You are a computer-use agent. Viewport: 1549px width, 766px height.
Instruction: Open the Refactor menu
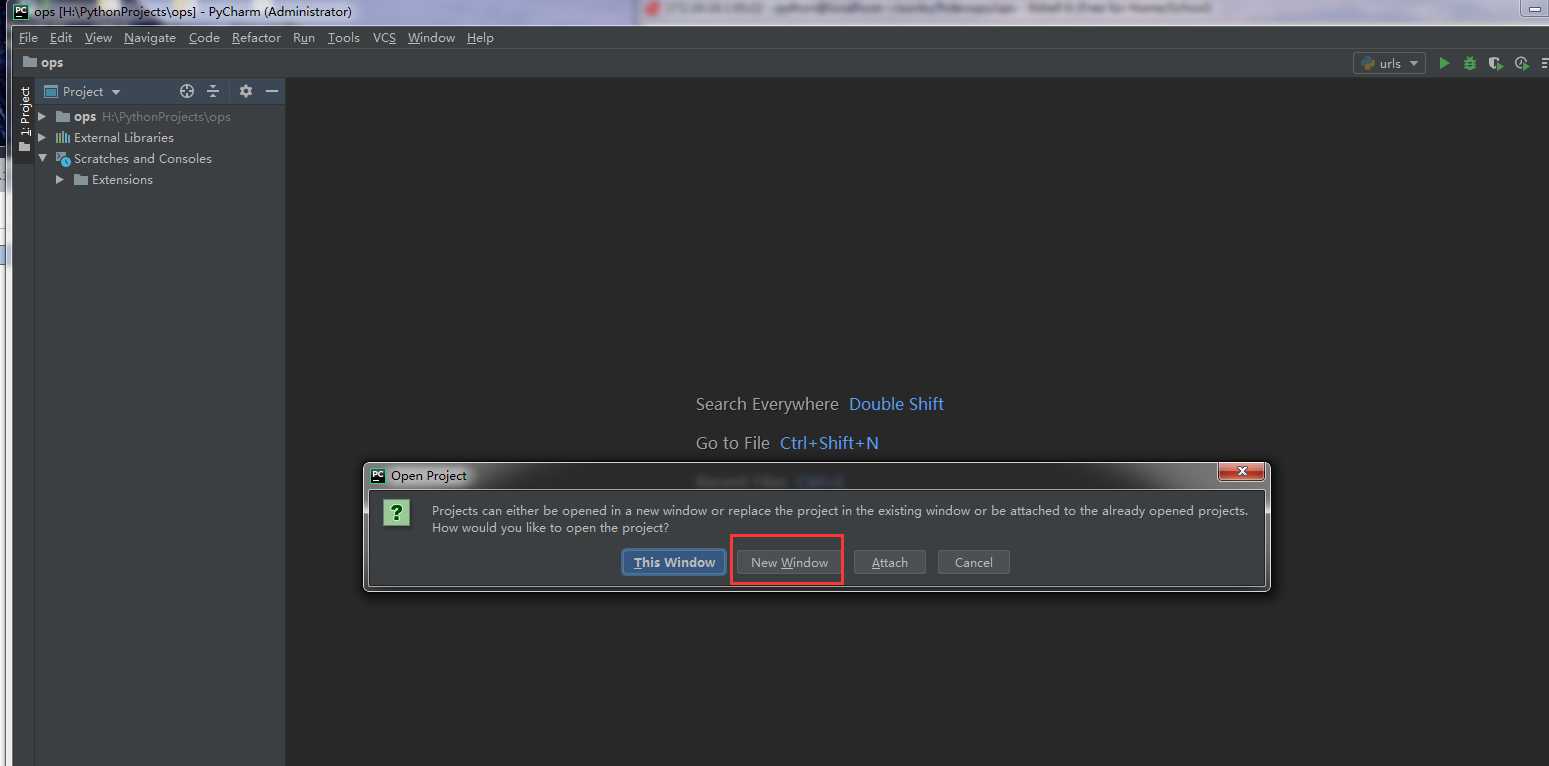click(x=256, y=37)
